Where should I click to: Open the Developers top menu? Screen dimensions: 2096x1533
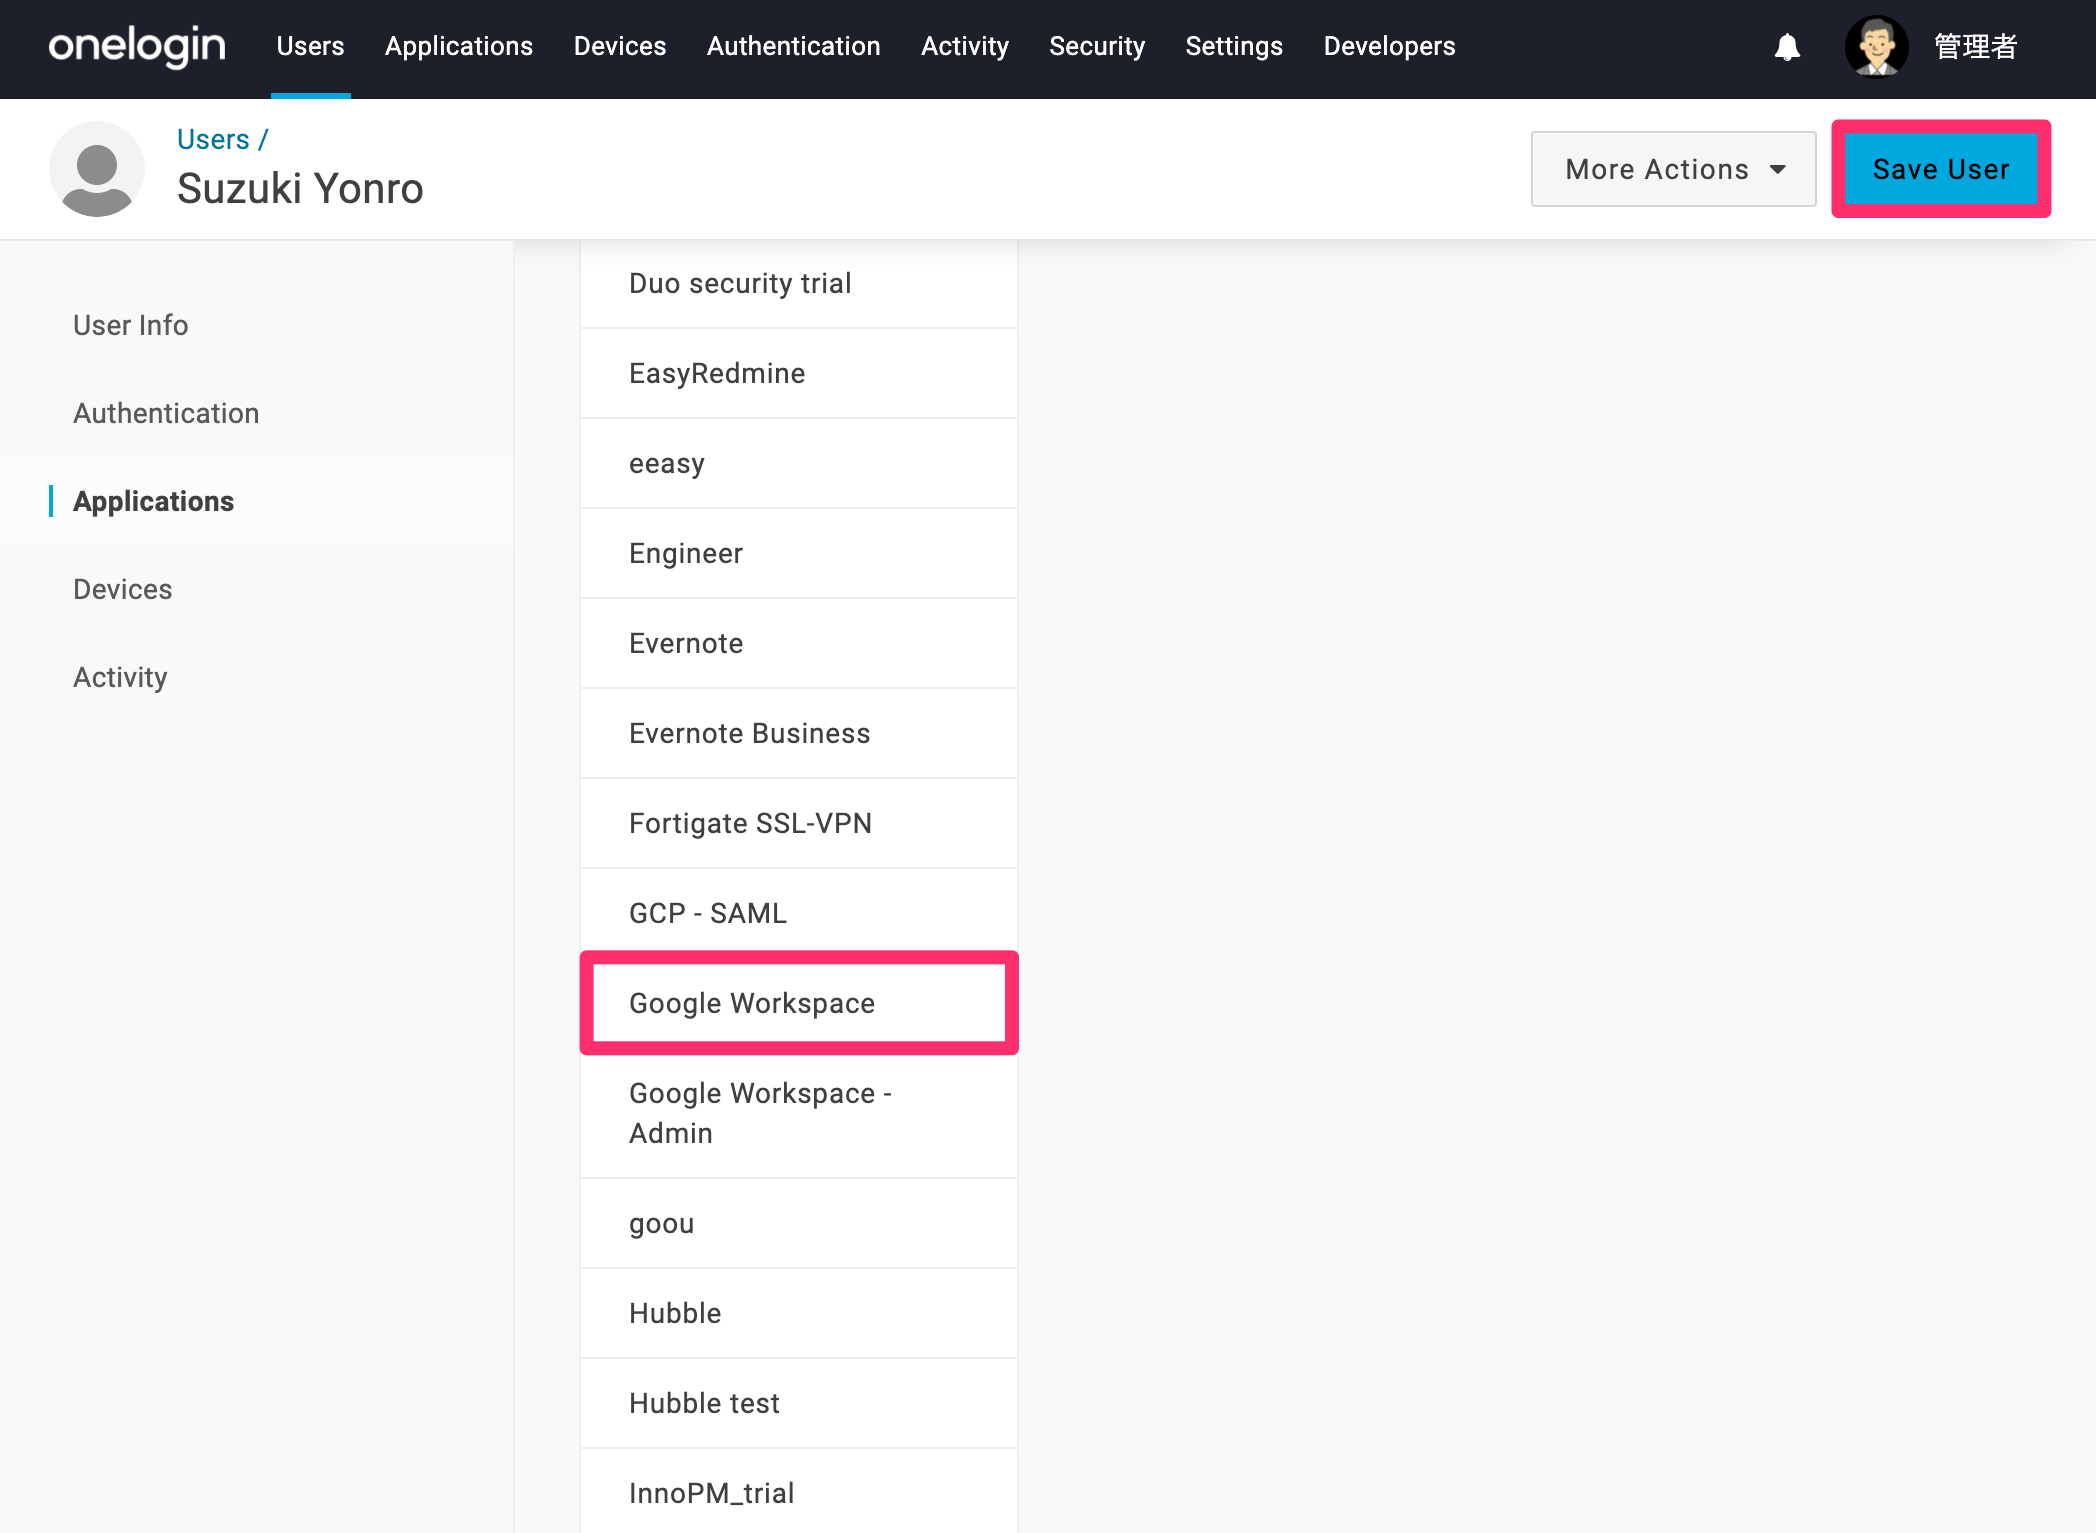point(1390,46)
